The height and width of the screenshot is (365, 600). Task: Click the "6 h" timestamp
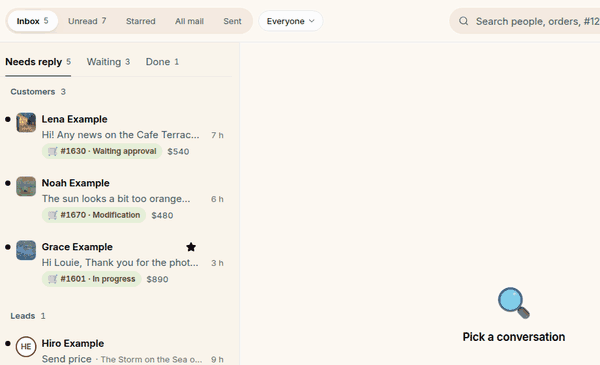217,199
